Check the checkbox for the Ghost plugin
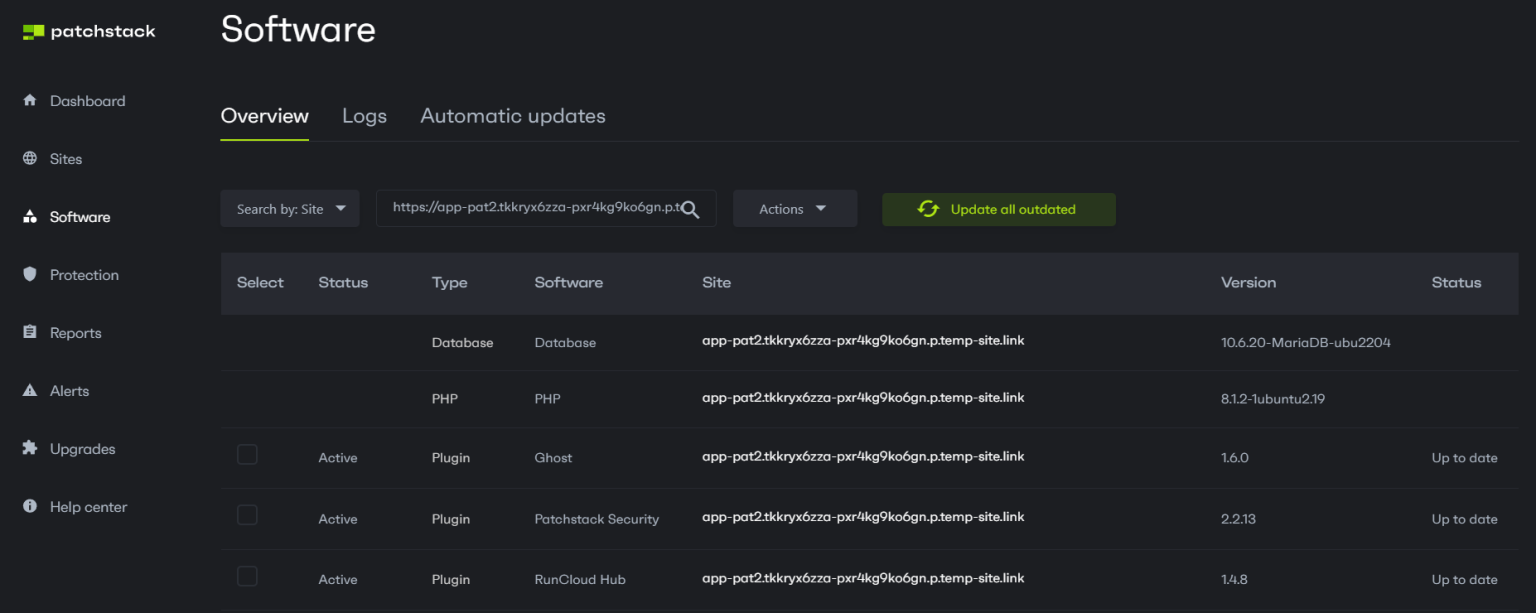This screenshot has width=1536, height=613. (247, 454)
